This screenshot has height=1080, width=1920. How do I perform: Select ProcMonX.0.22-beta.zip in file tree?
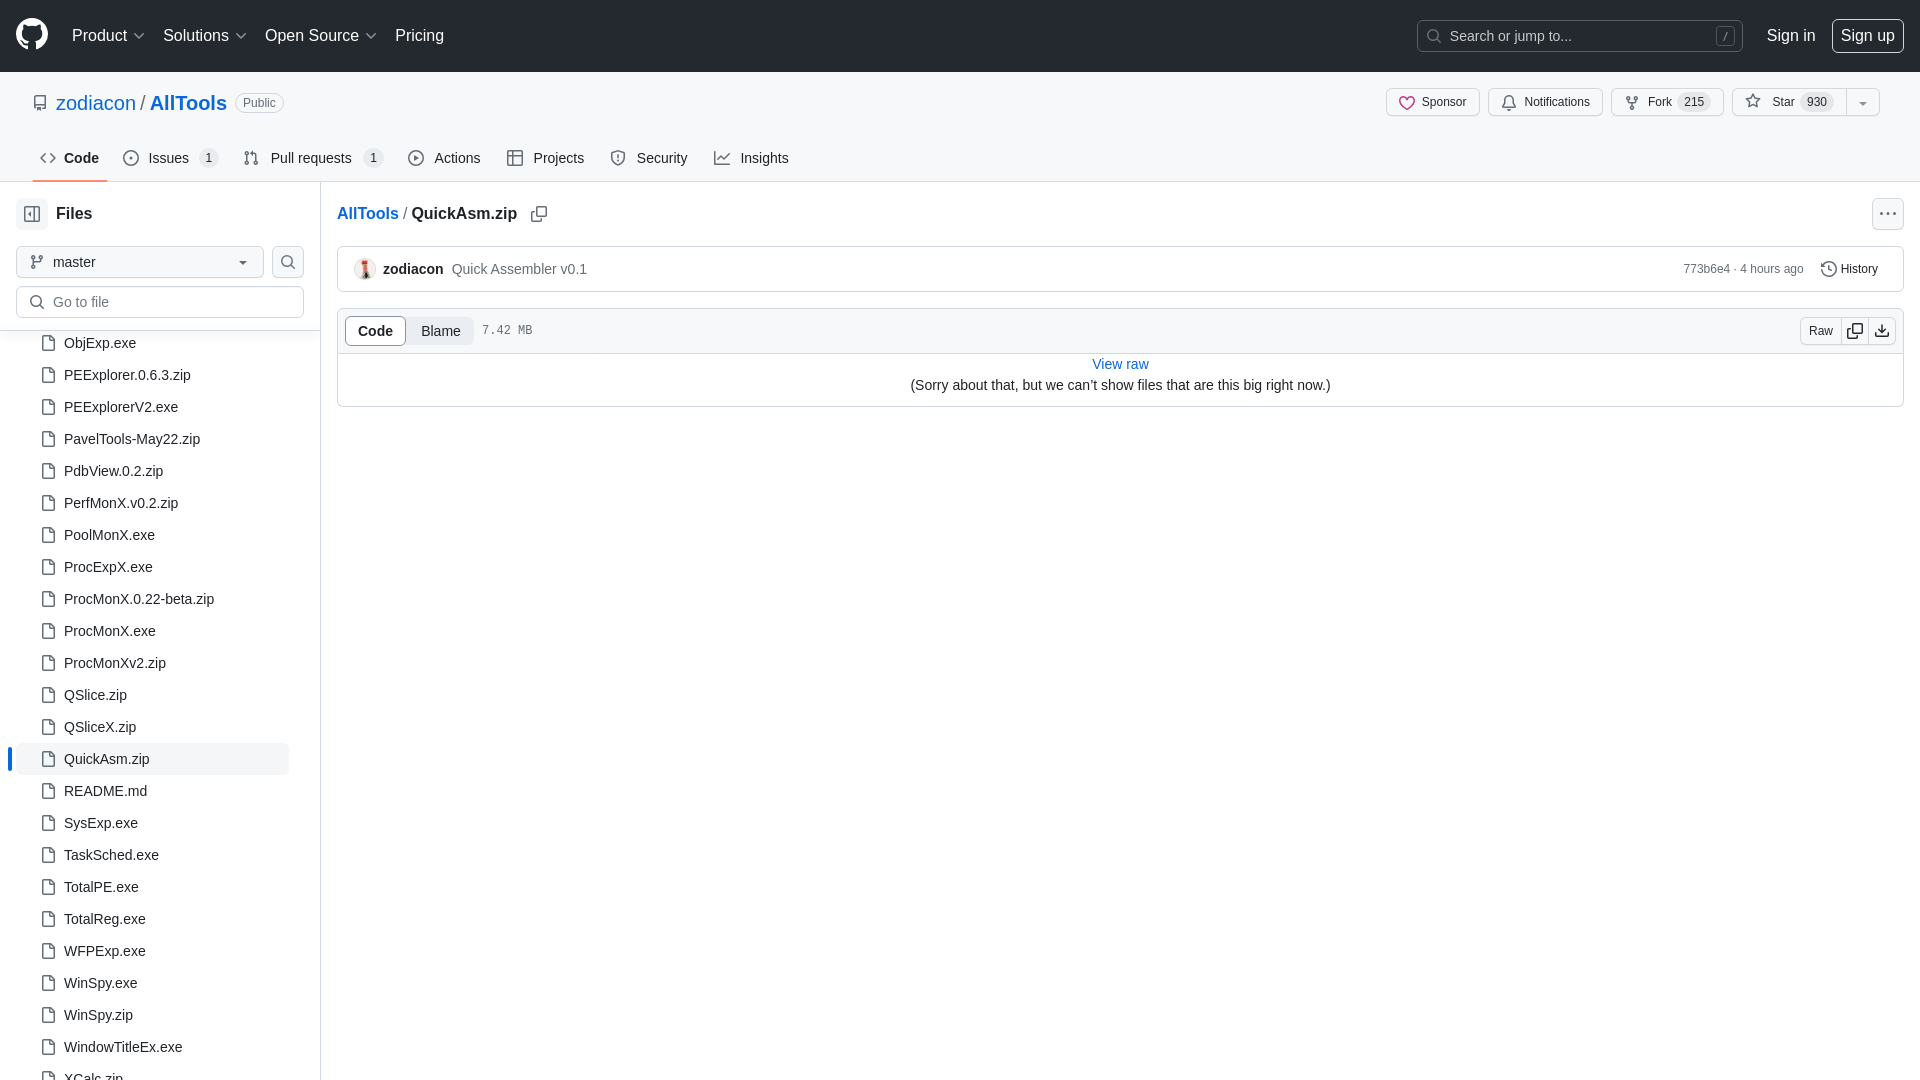pos(152,599)
